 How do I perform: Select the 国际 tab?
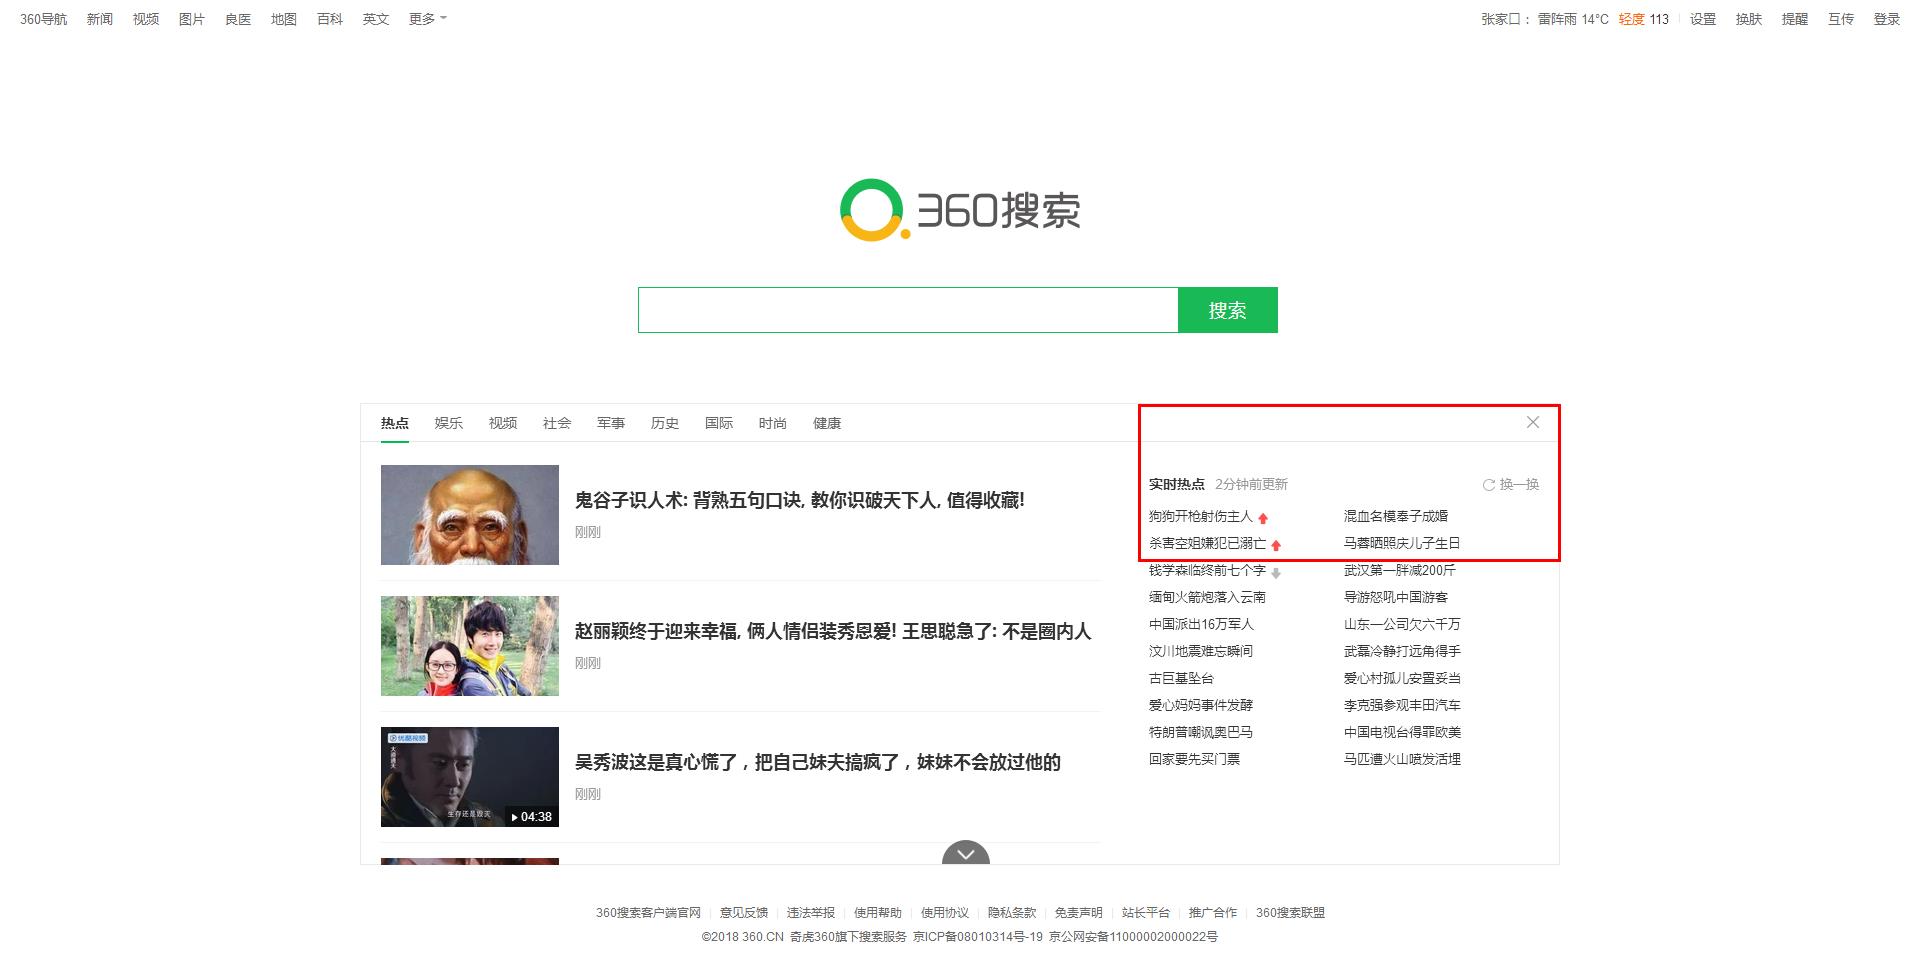click(719, 423)
